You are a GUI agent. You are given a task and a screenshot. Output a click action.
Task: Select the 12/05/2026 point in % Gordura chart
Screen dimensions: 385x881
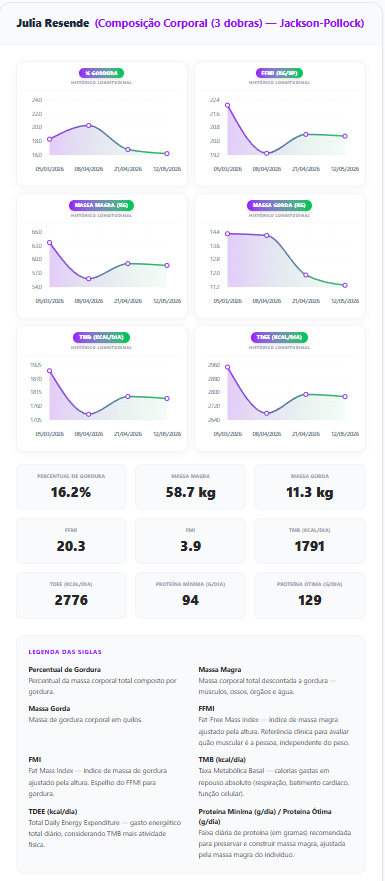coord(167,153)
